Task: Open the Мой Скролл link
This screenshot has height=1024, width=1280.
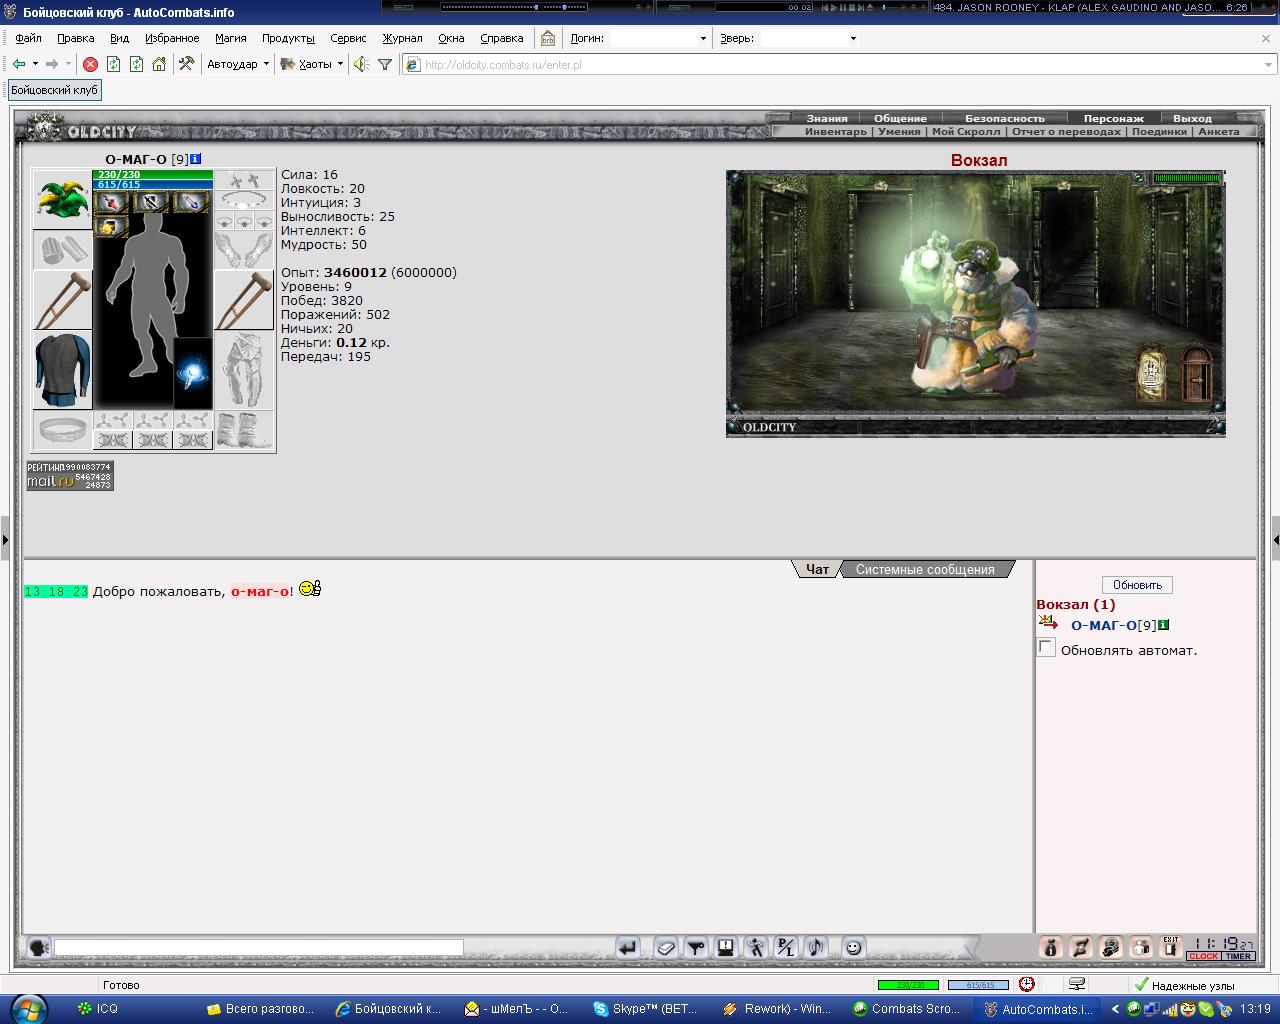Action: [965, 131]
